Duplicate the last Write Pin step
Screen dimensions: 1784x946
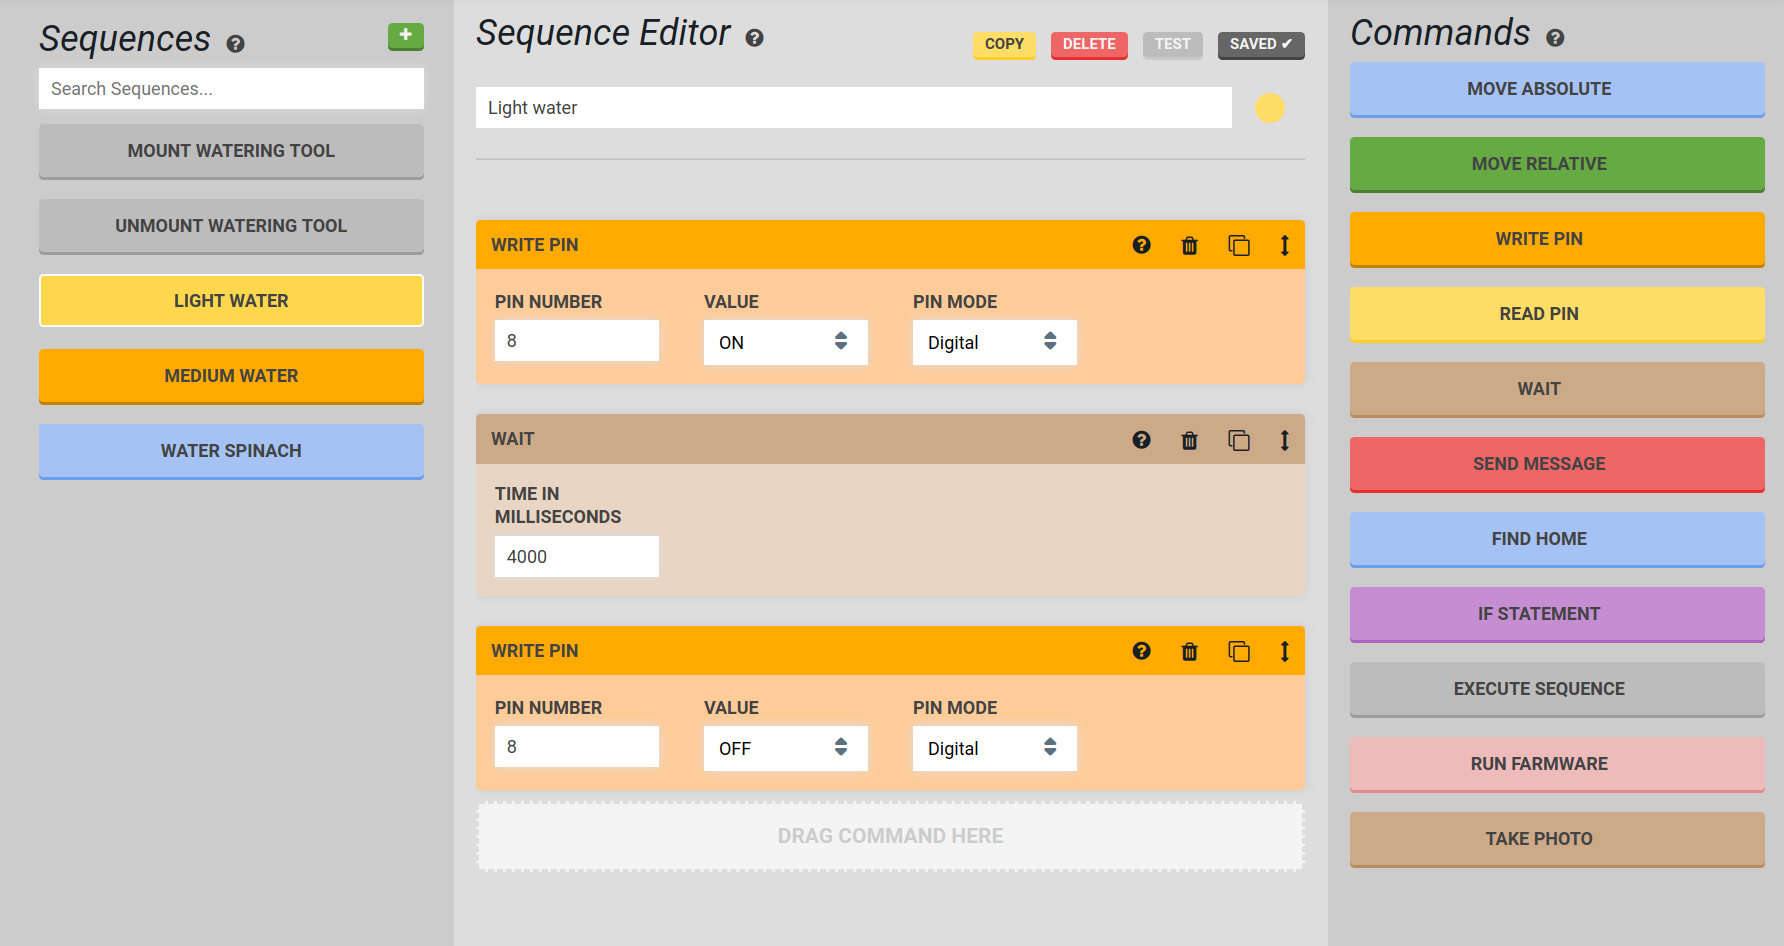pyautogui.click(x=1238, y=652)
